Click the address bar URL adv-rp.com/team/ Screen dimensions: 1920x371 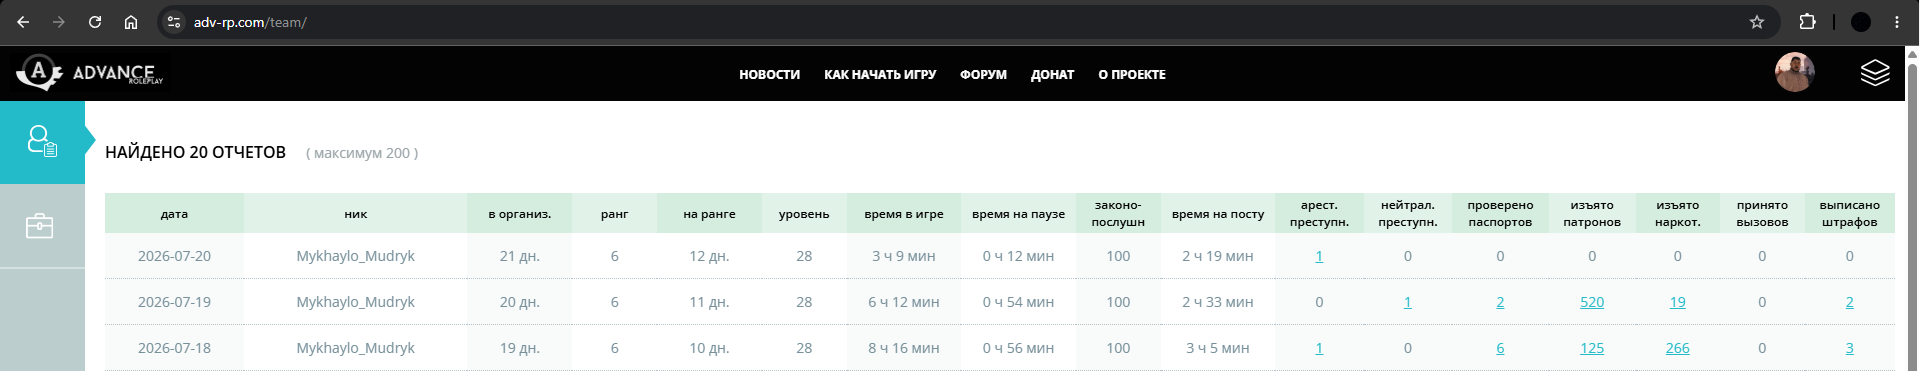tap(250, 22)
